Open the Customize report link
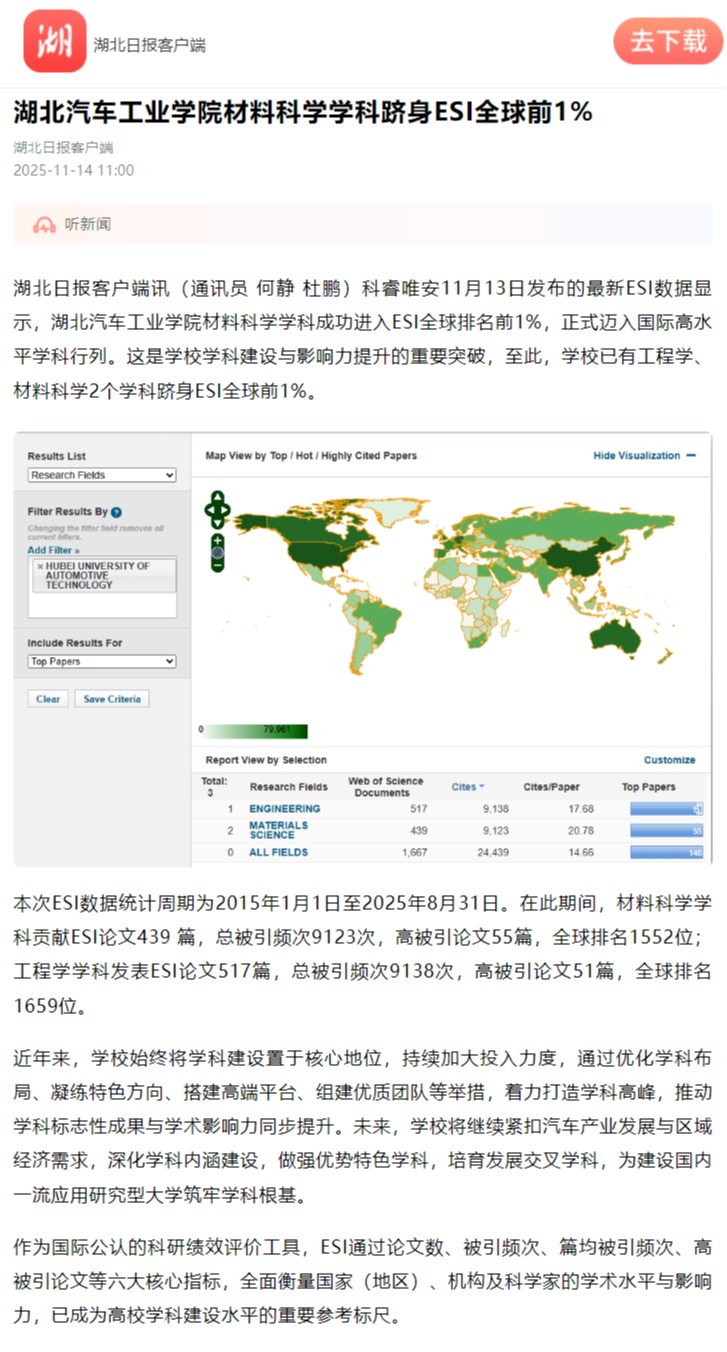 669,760
